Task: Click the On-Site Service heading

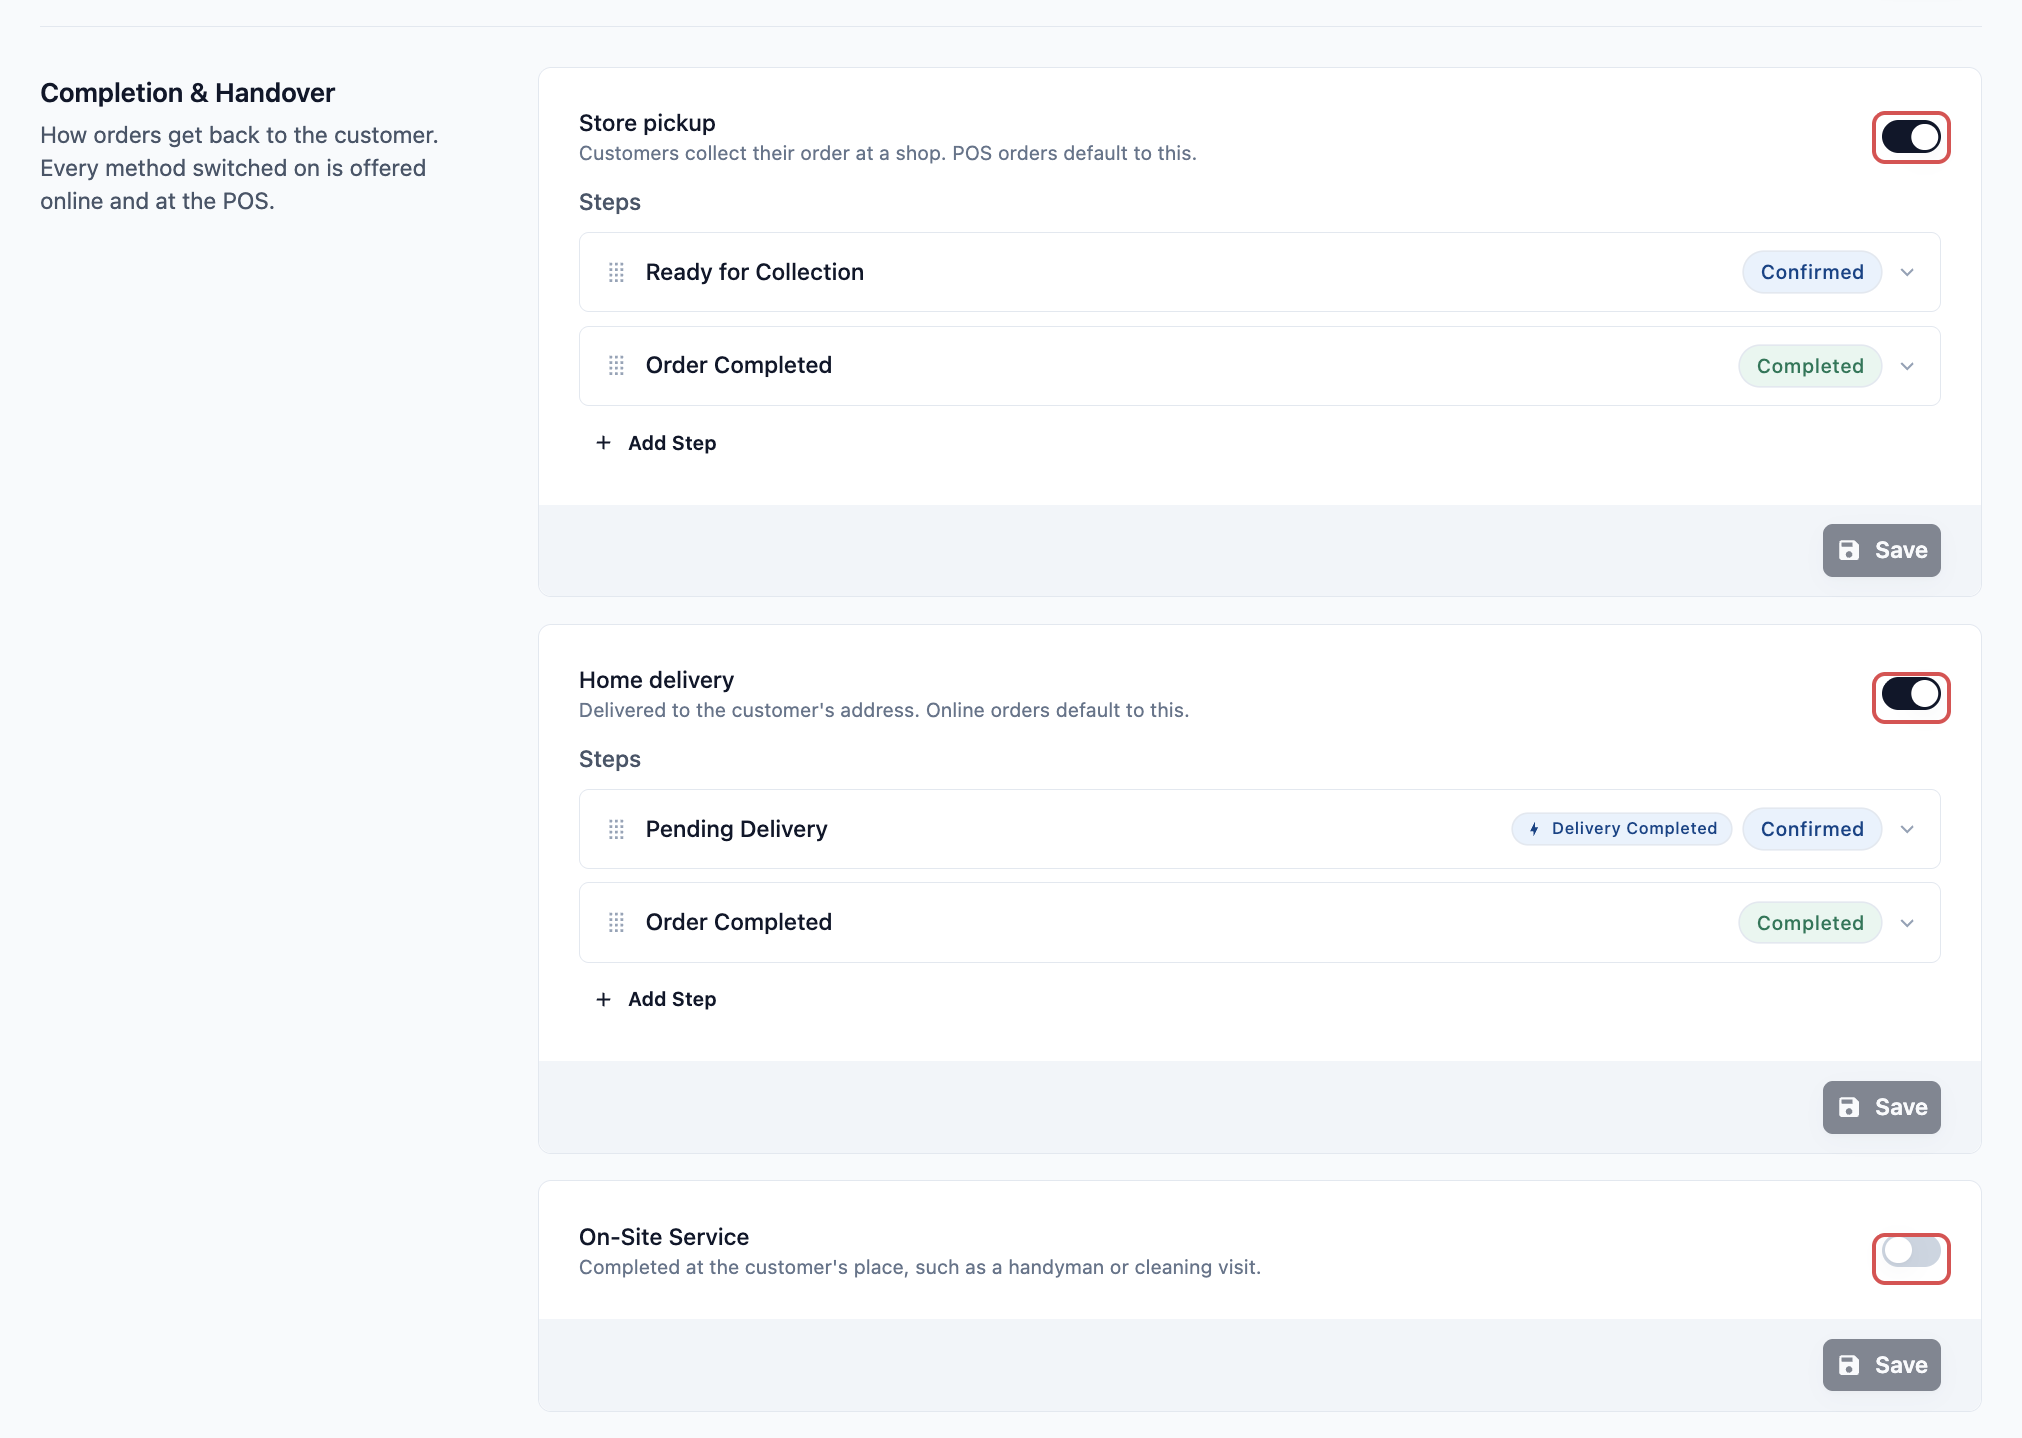Action: pos(664,1237)
